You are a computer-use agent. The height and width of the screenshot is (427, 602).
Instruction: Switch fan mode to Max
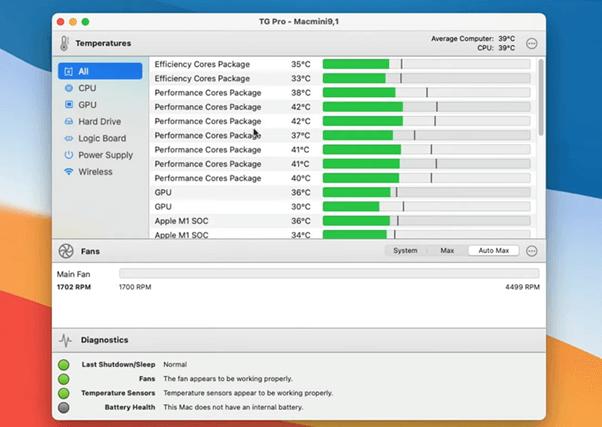click(447, 251)
